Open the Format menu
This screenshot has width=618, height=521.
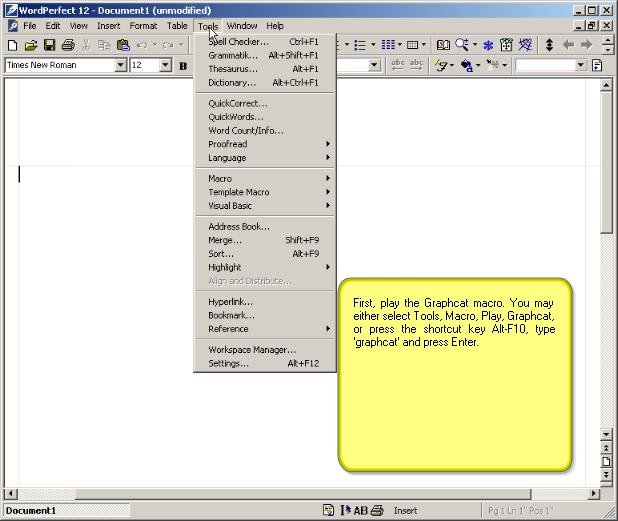[143, 26]
